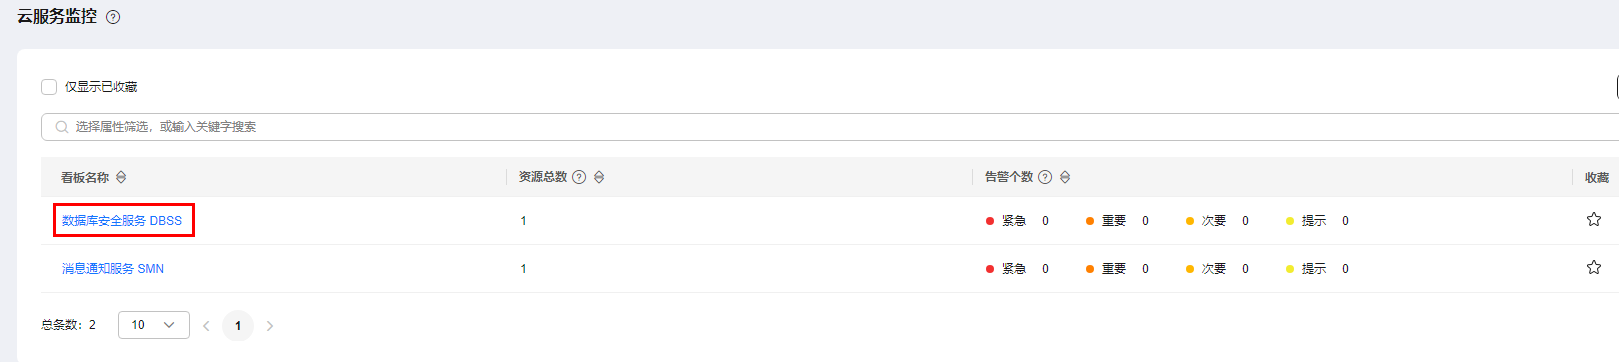Click search magnifier icon in filter box

point(62,127)
